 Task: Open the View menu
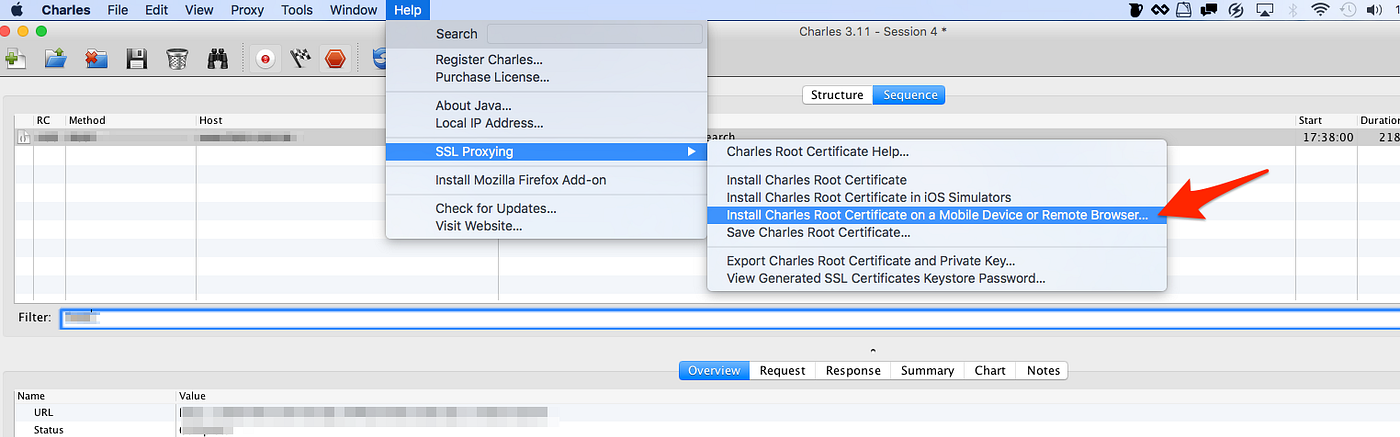[199, 10]
